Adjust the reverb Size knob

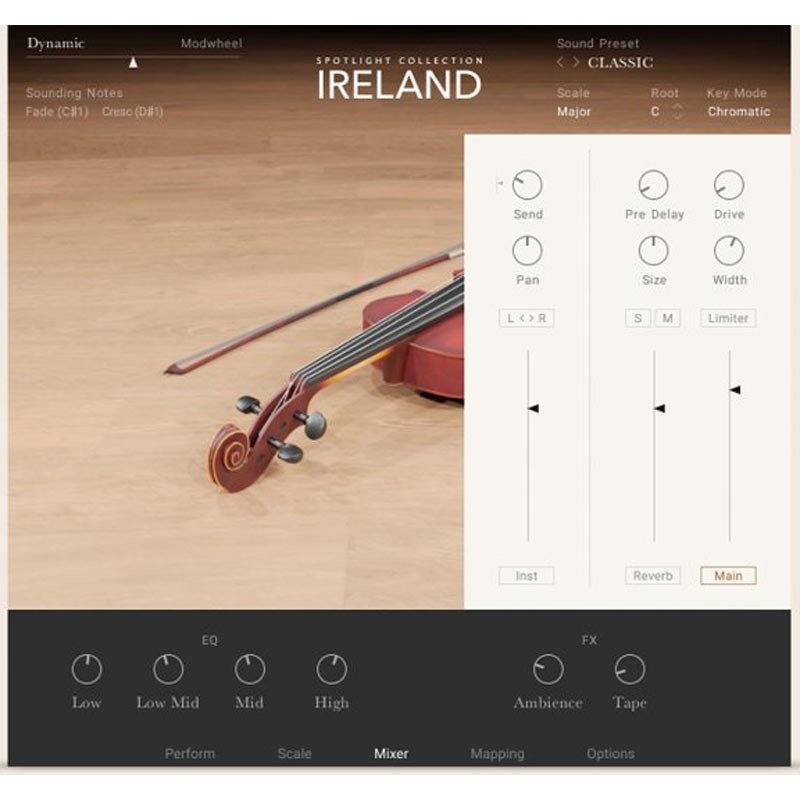tap(655, 250)
